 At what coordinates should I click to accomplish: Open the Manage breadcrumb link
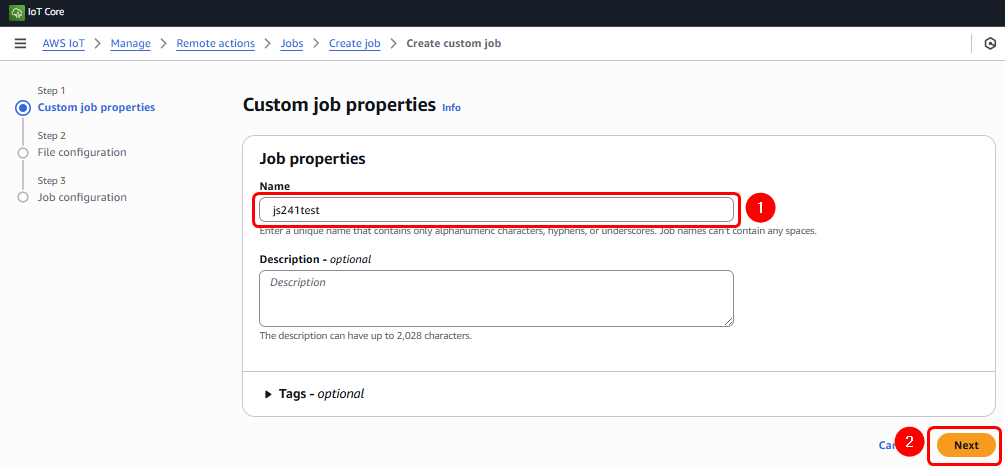(x=131, y=43)
